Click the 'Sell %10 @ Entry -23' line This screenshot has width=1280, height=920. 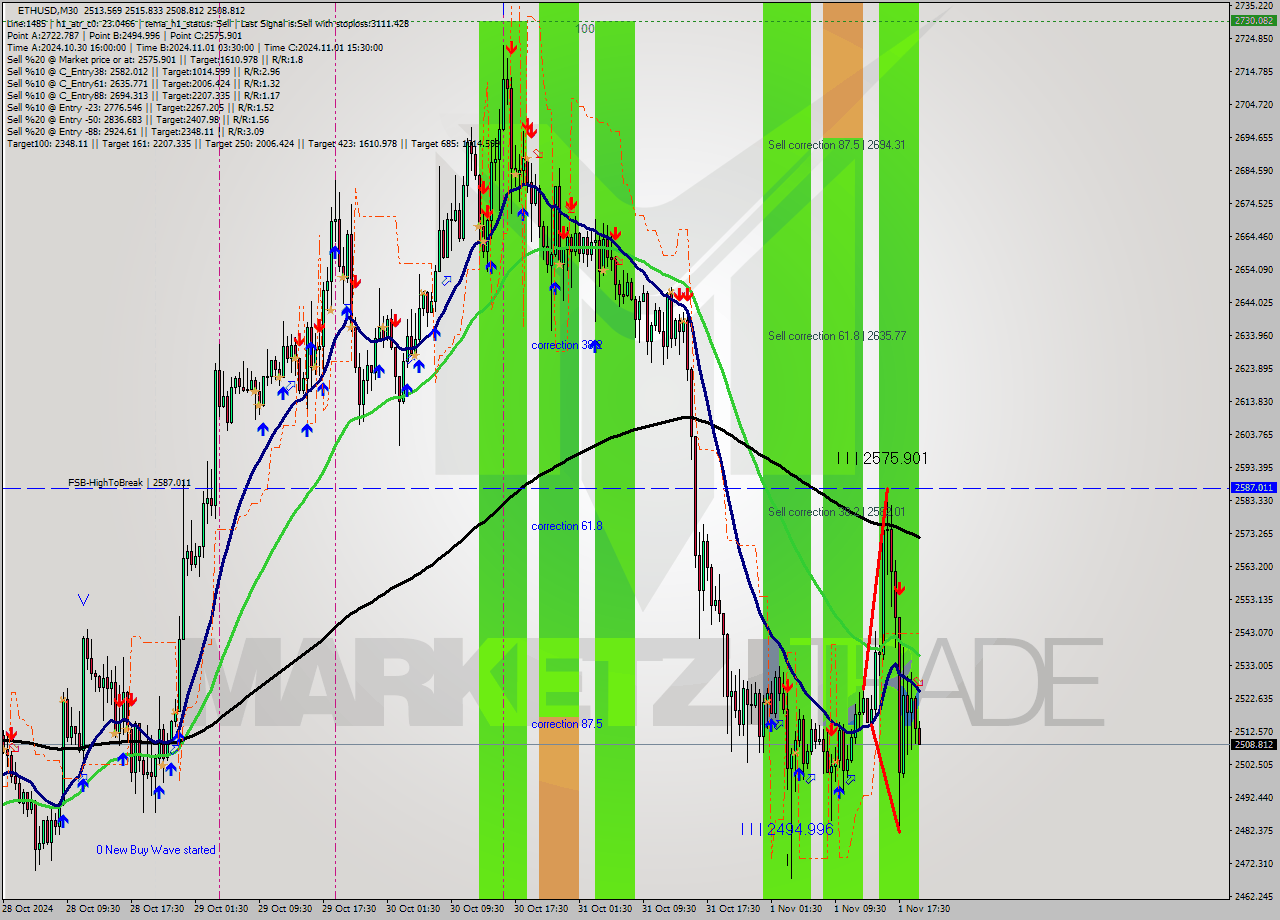pos(140,107)
